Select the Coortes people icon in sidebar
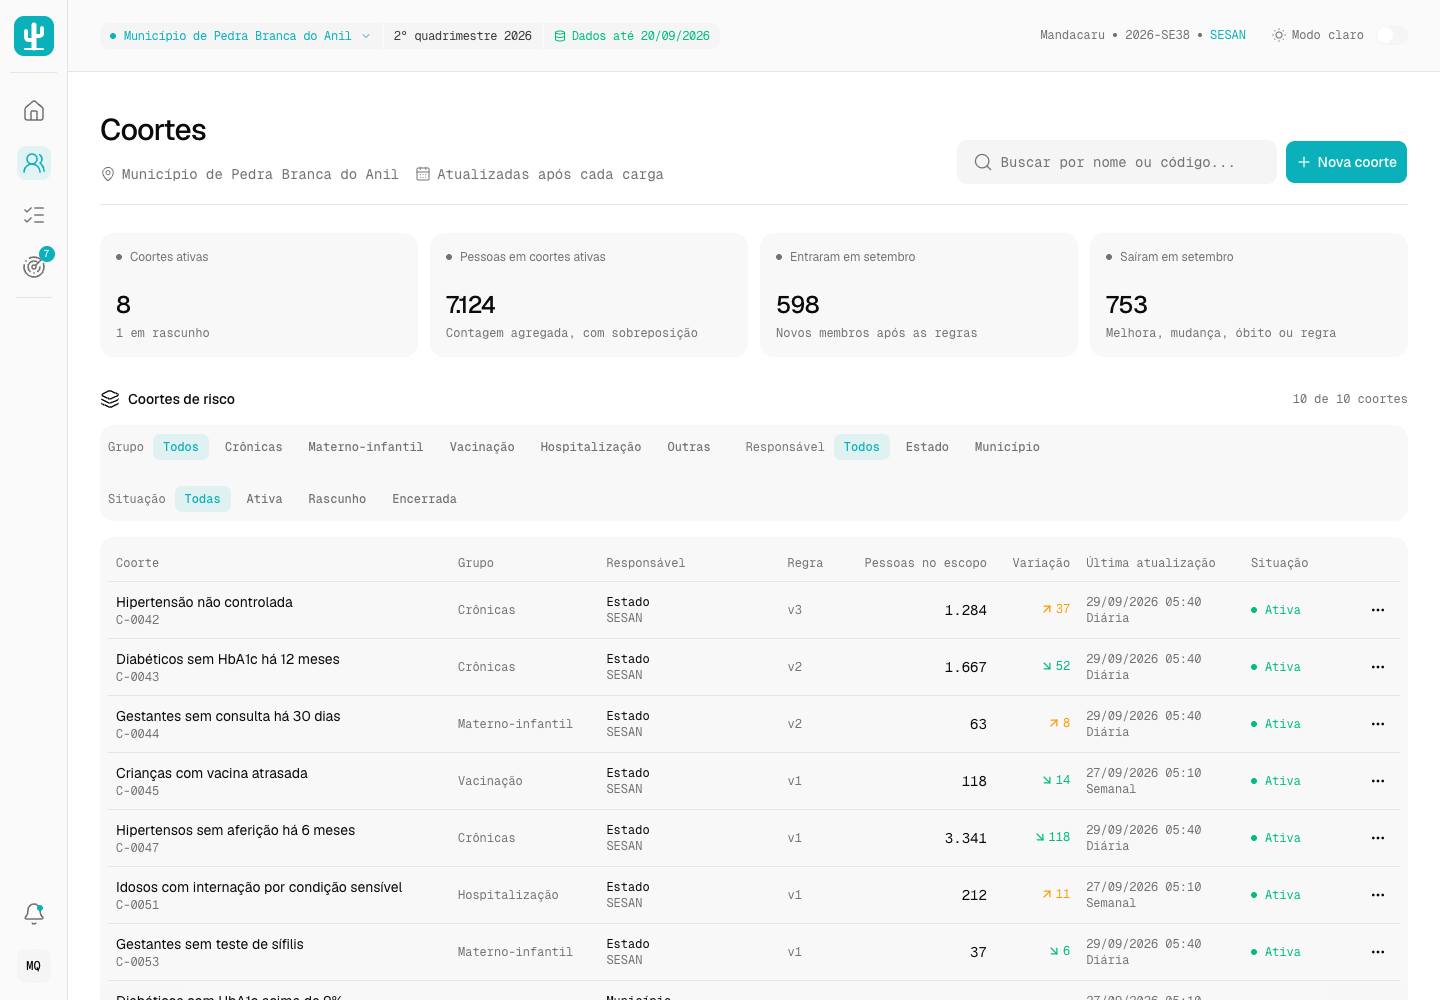 [x=34, y=162]
